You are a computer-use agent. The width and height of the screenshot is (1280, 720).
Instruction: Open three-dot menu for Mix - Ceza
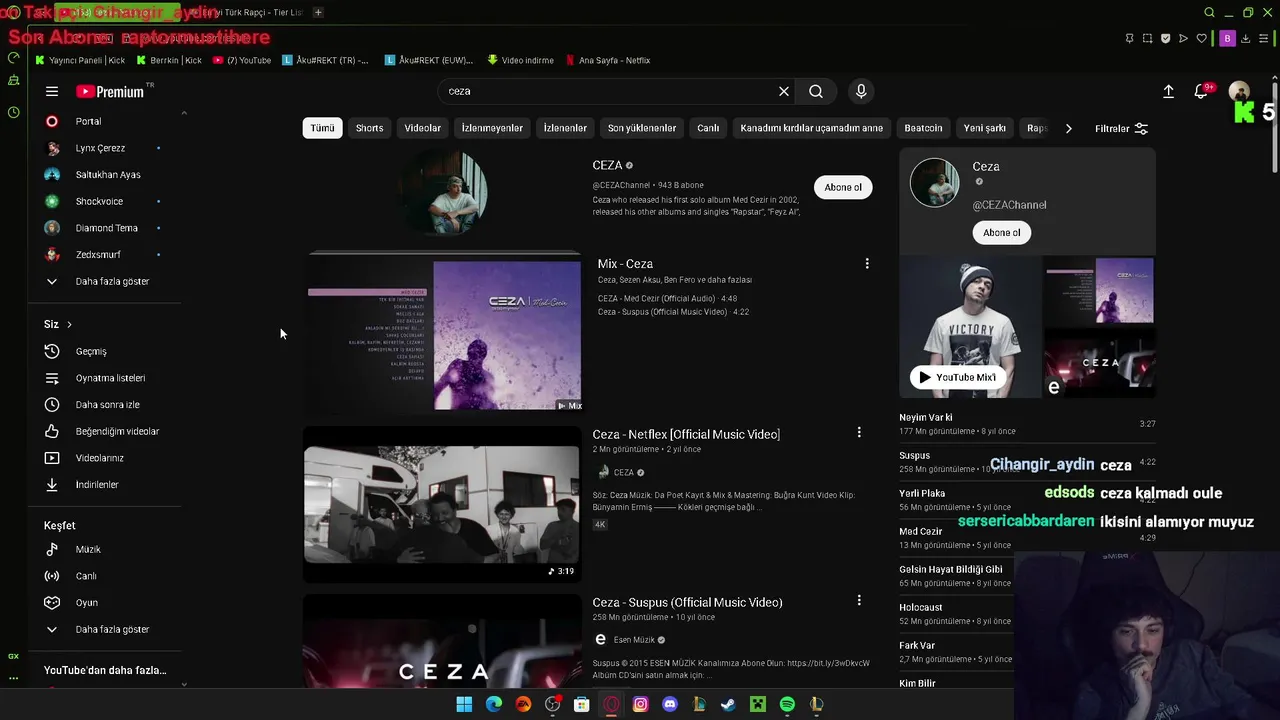[x=867, y=264]
